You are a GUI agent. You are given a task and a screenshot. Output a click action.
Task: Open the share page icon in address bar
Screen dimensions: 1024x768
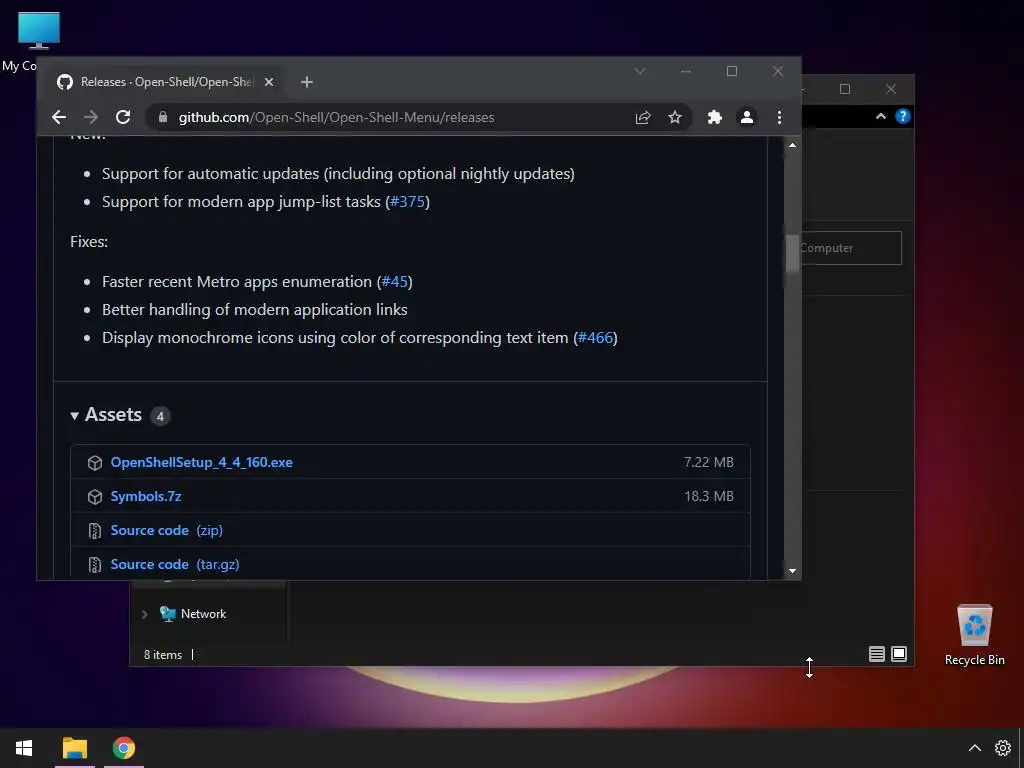[643, 118]
